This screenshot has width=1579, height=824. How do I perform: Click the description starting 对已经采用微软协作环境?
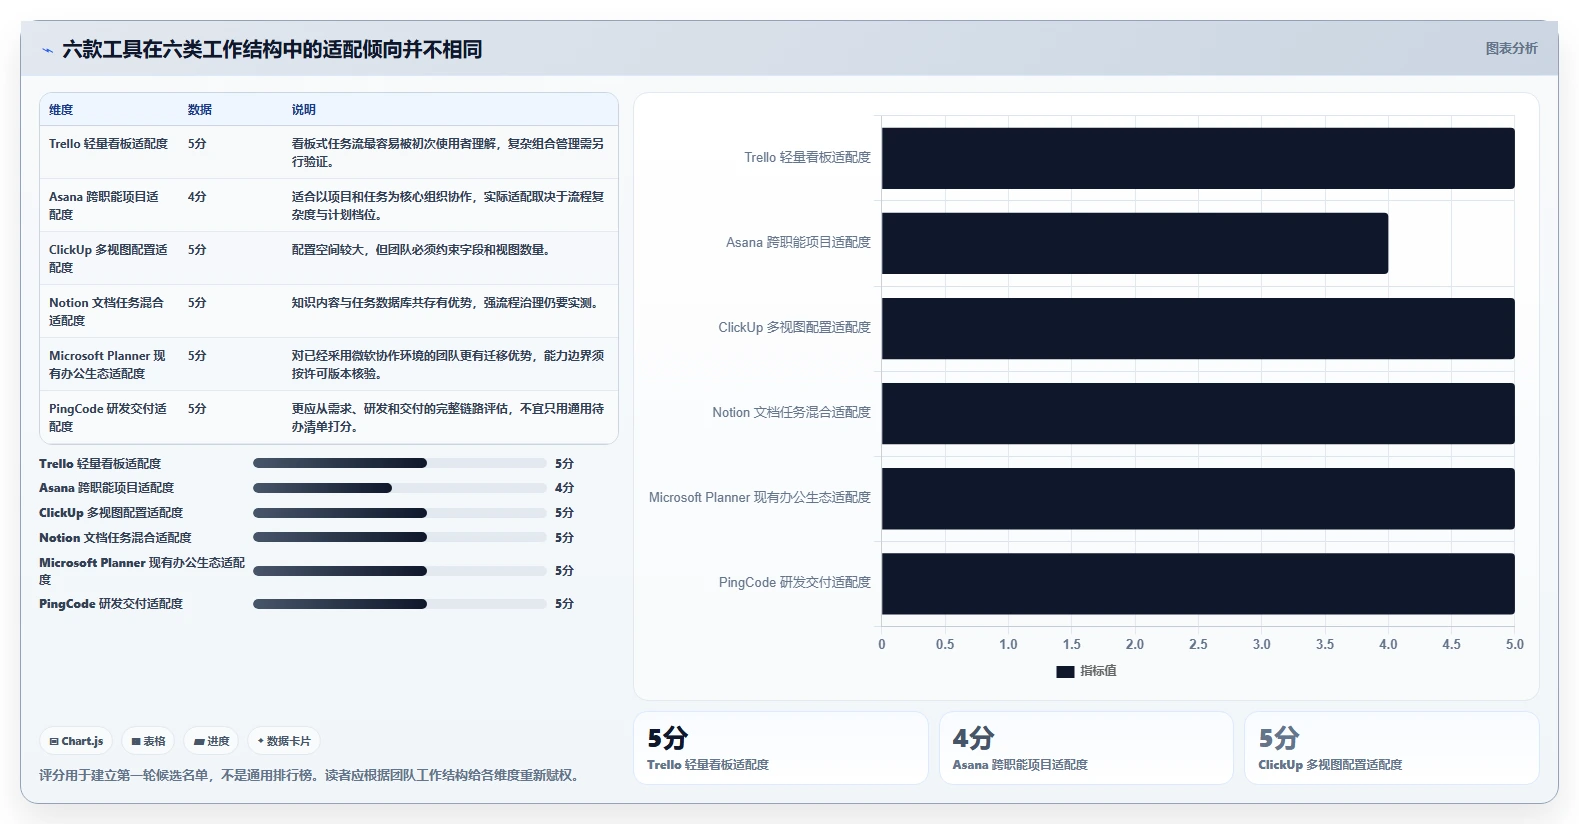(x=448, y=365)
